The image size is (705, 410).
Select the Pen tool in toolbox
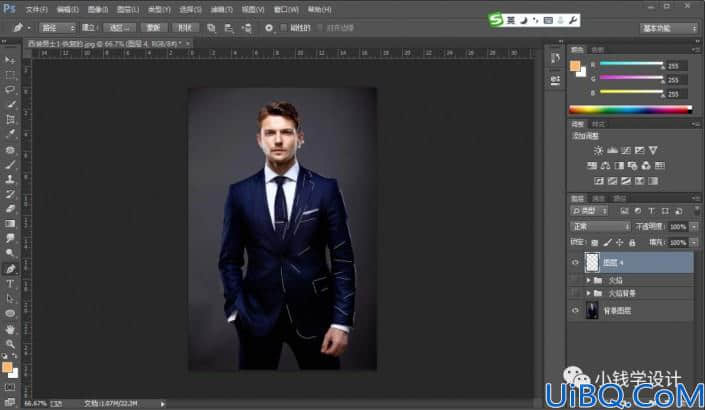point(10,269)
